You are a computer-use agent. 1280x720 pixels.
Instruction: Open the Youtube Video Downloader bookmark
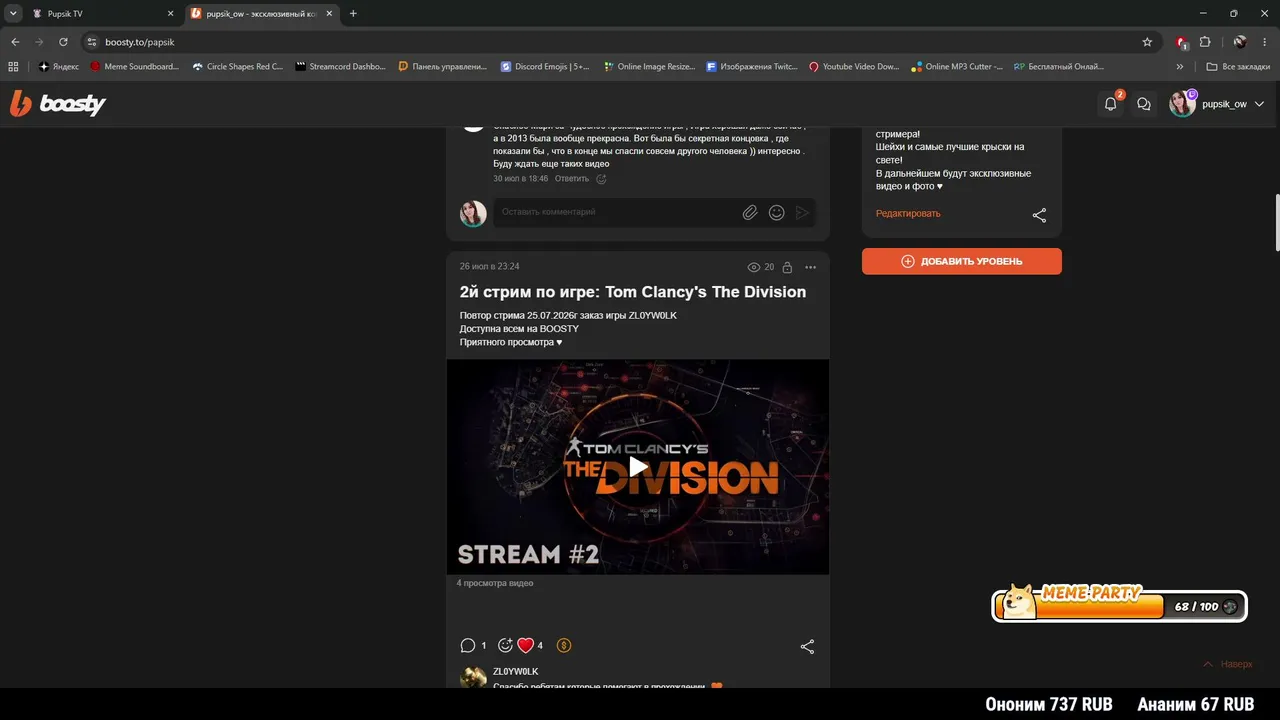[854, 67]
